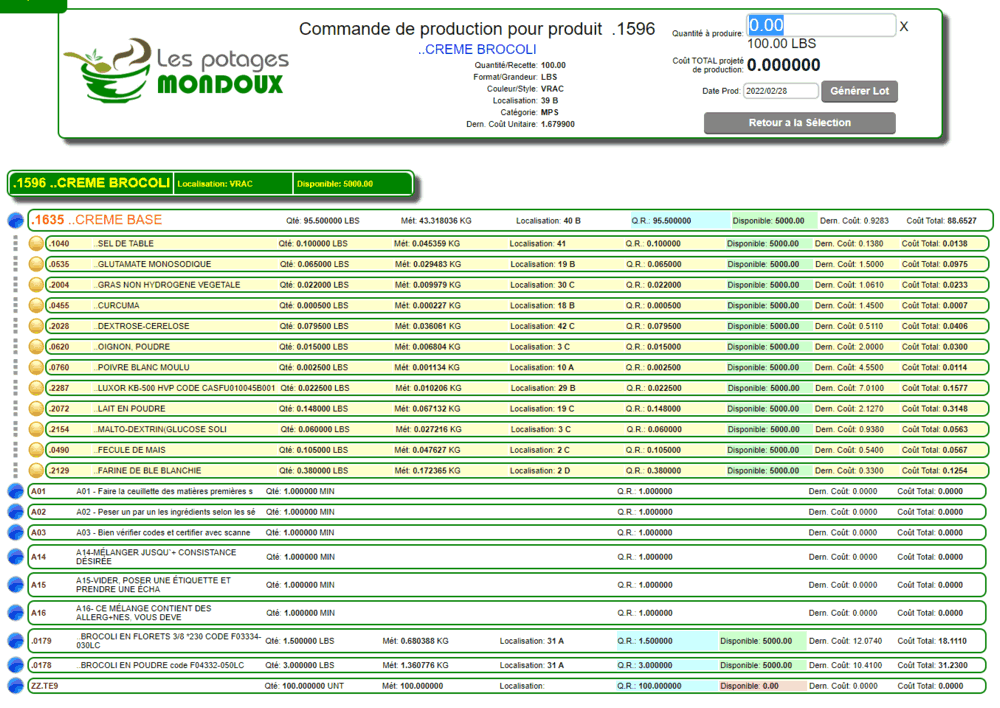Click Mét 0.009979 KG in GRAS row
1000x708 pixels.
coord(427,285)
